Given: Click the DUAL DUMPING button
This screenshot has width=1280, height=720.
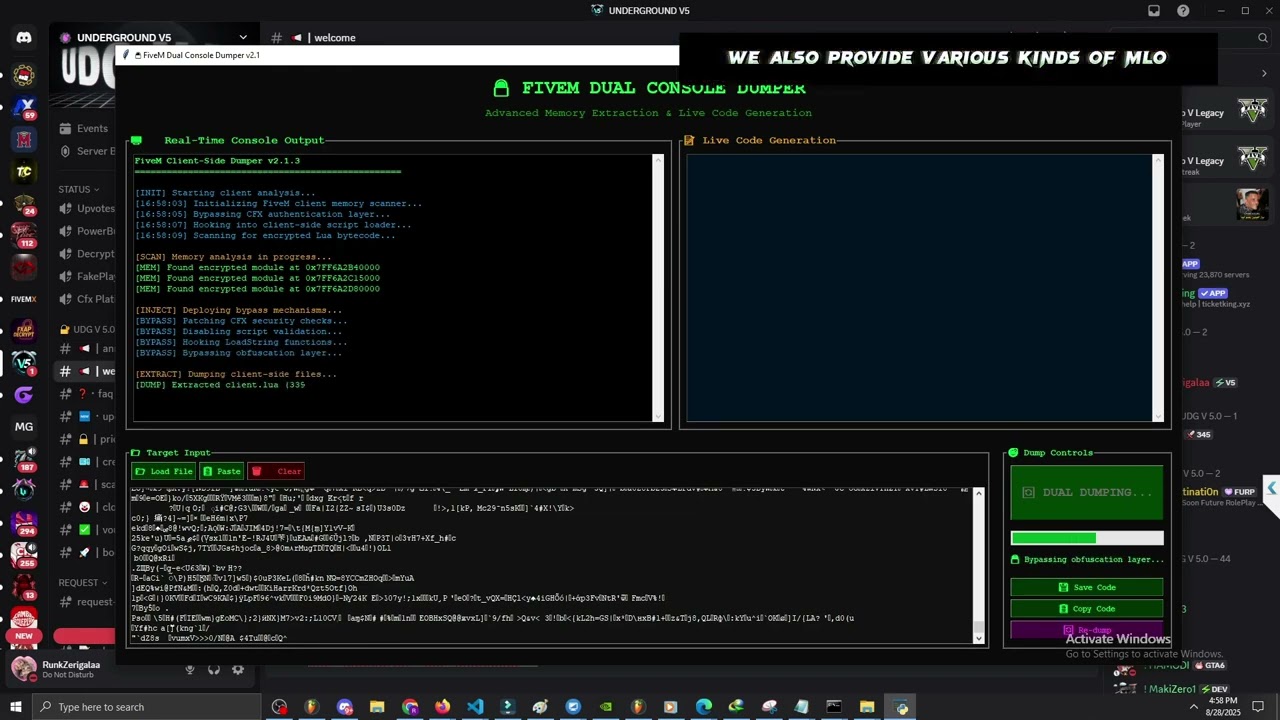Looking at the screenshot, I should 1087,492.
